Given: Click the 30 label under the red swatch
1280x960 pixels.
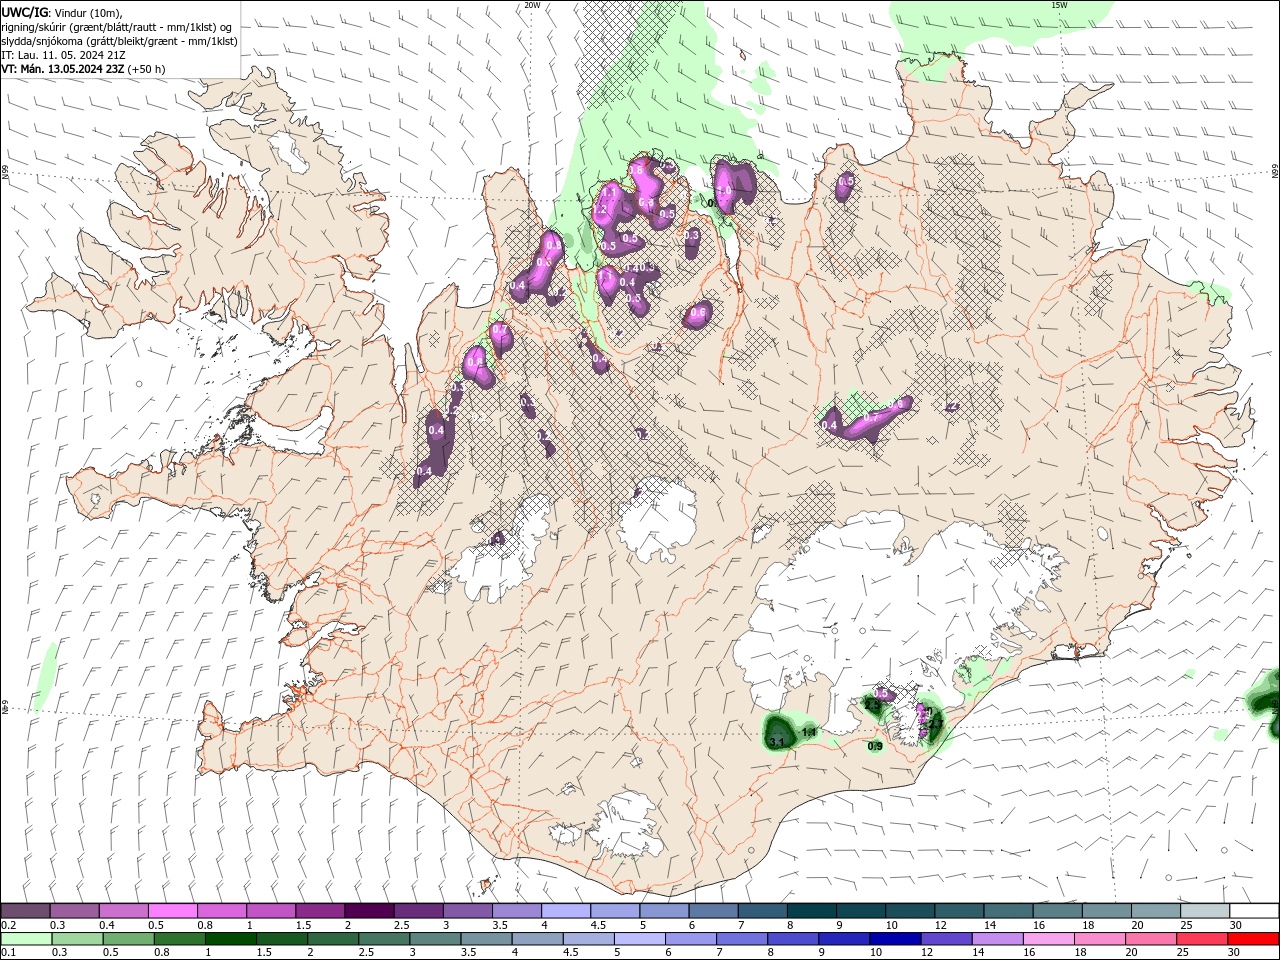Looking at the screenshot, I should [1233, 952].
